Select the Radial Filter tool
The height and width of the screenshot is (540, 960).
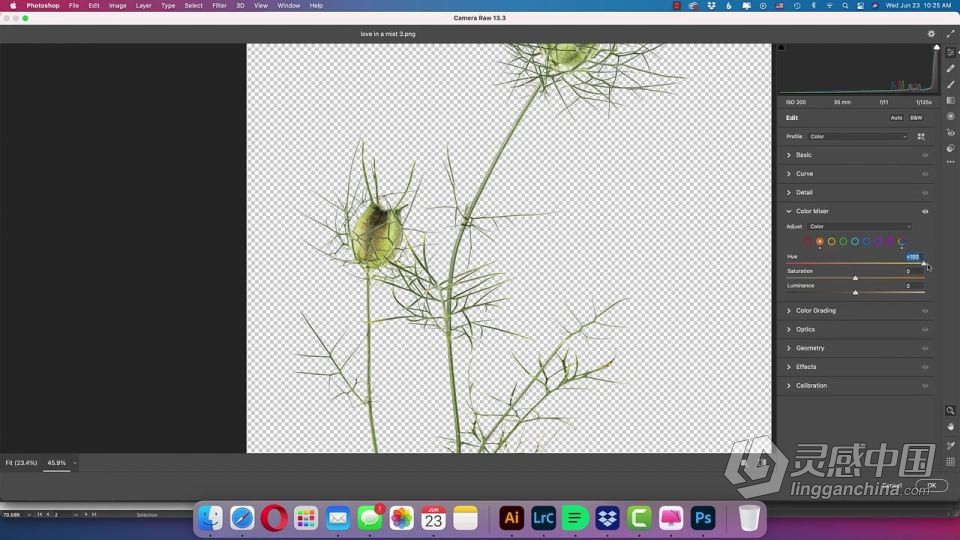pos(950,116)
